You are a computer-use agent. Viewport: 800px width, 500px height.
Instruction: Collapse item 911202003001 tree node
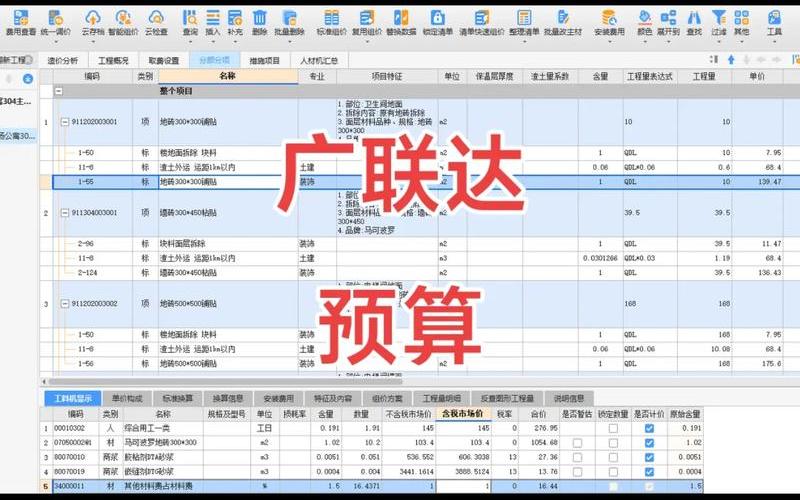pyautogui.click(x=65, y=122)
